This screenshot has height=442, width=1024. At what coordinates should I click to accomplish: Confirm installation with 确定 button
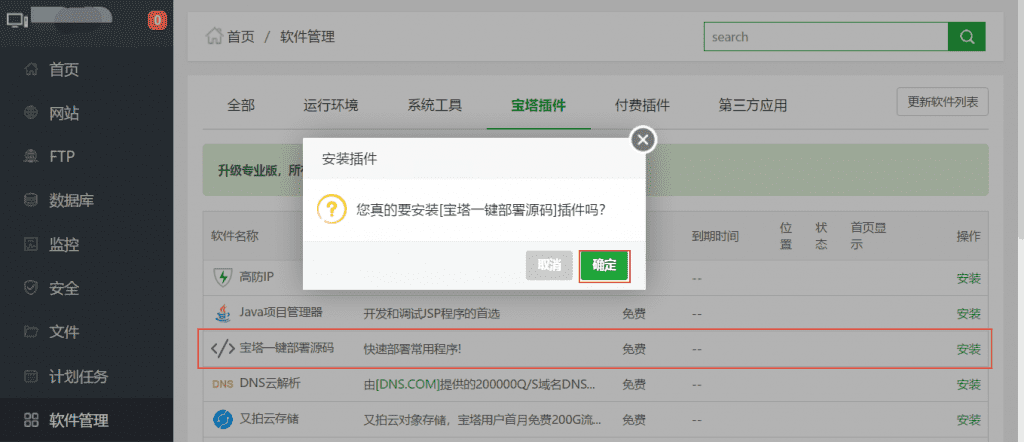point(604,265)
